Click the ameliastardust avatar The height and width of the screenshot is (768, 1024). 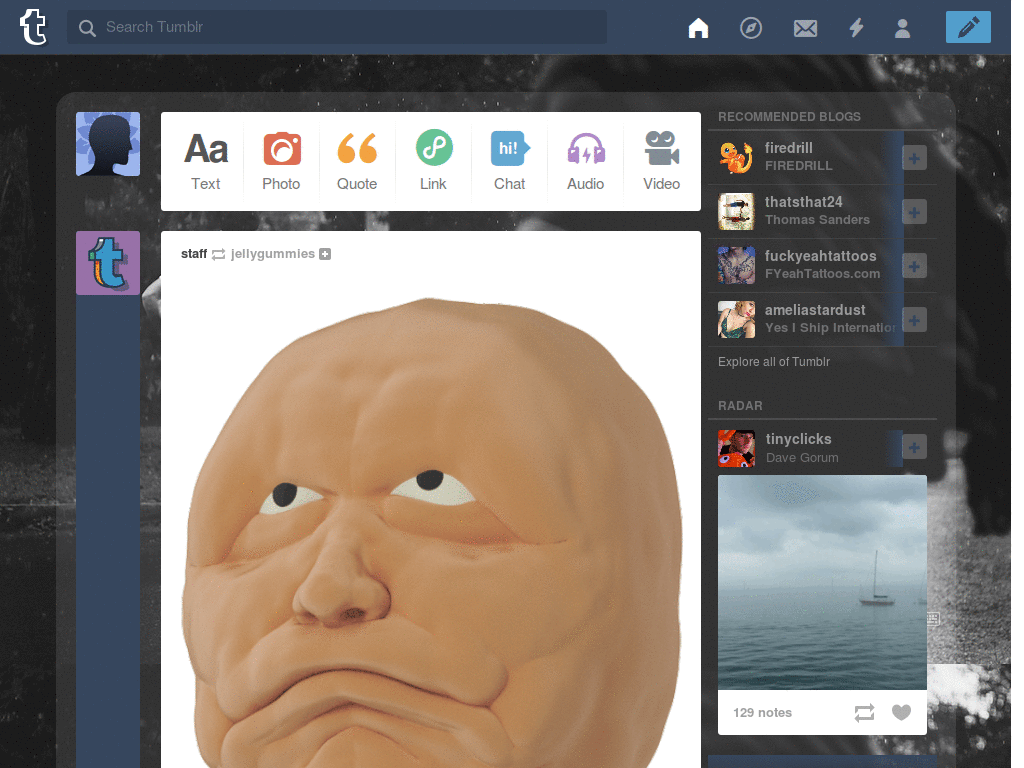tap(736, 319)
